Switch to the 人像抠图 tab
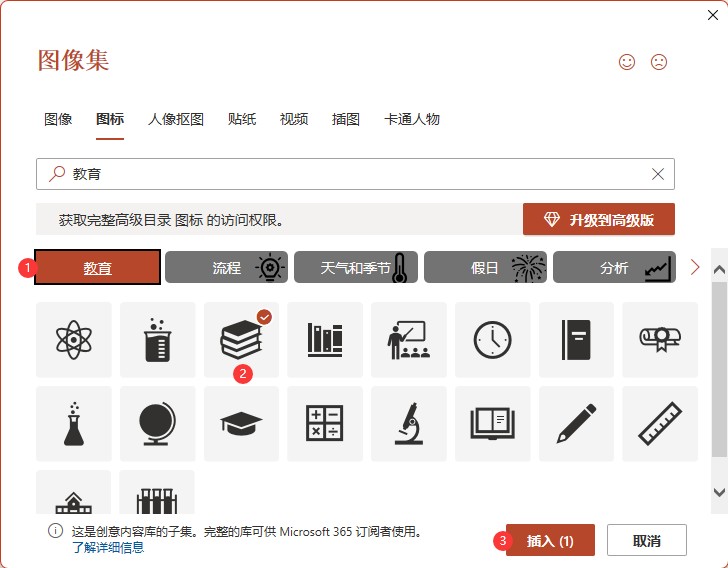 [176, 119]
